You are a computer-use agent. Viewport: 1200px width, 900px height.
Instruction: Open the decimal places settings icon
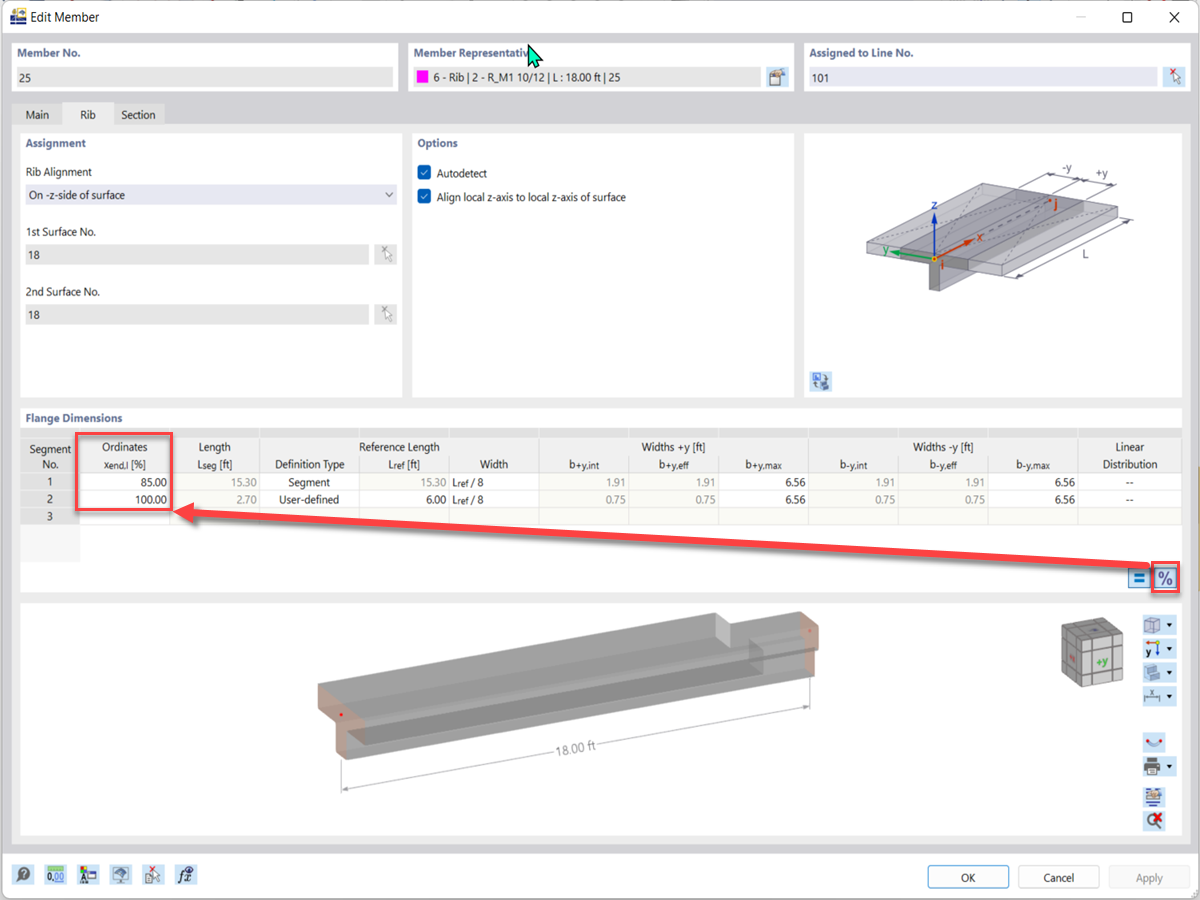55,874
